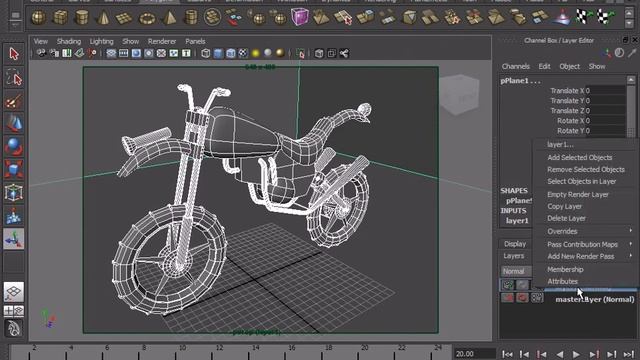Open Object menu in Channel Box
This screenshot has height=360, width=640.
(569, 66)
